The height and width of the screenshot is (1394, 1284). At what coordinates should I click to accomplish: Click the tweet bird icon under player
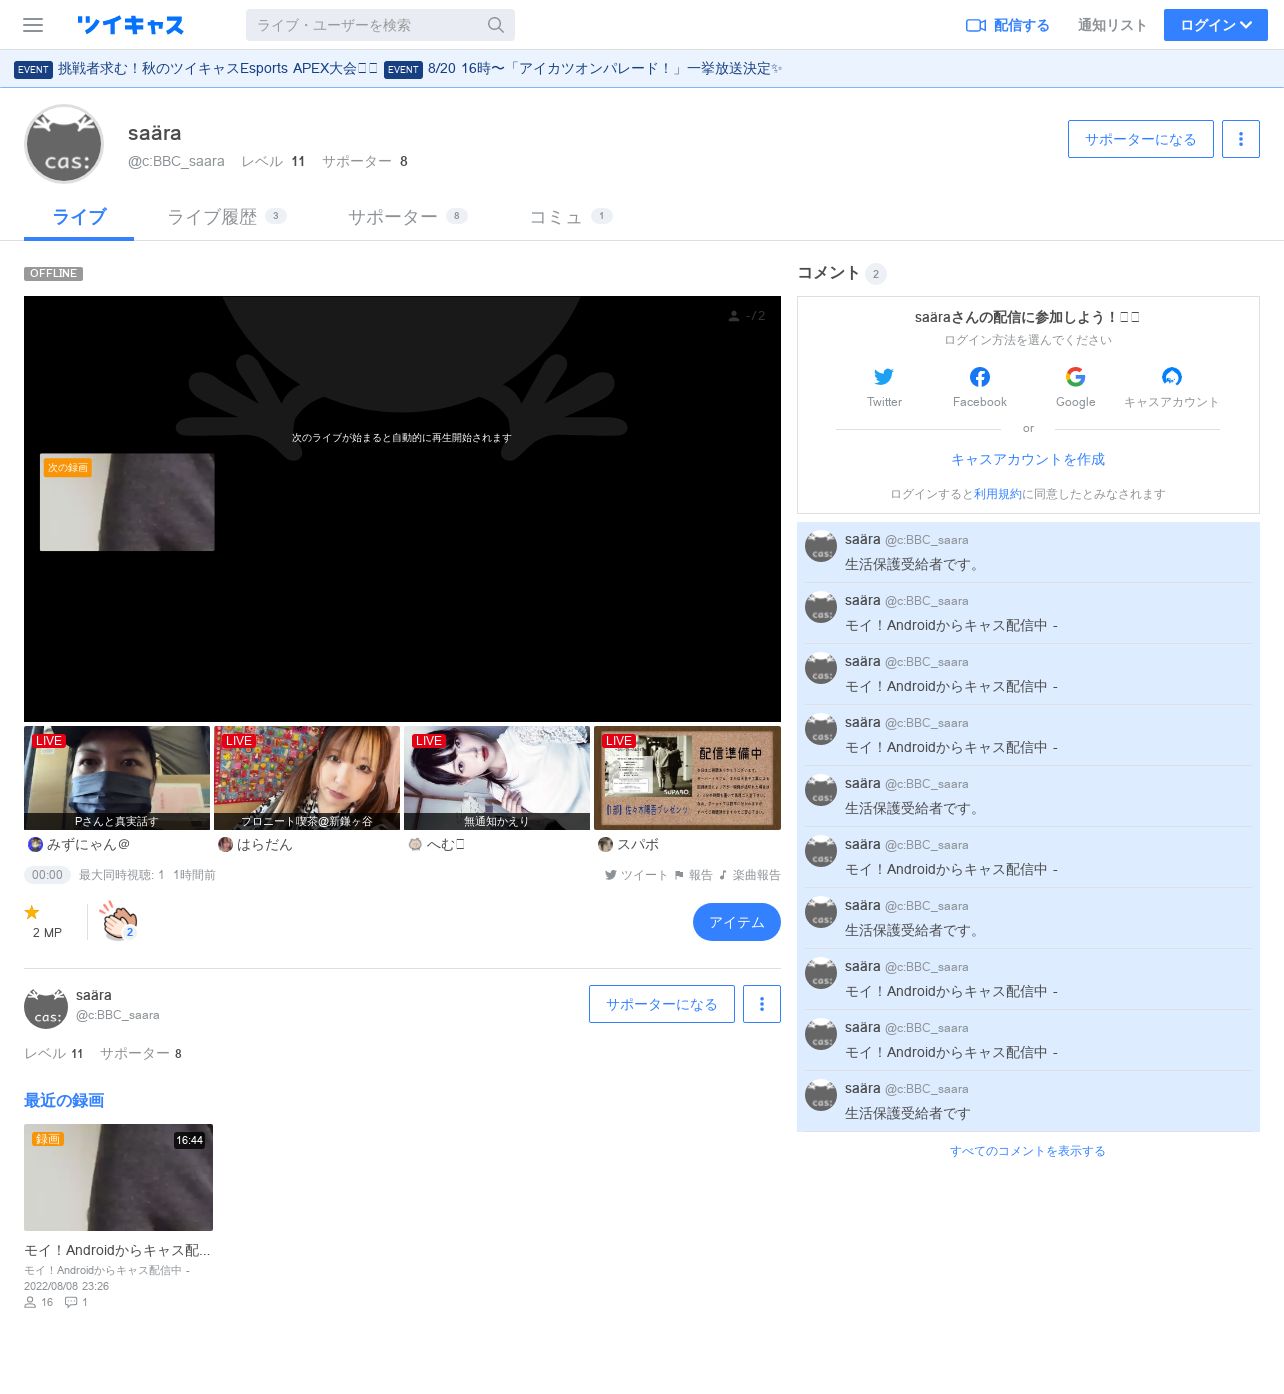click(610, 875)
